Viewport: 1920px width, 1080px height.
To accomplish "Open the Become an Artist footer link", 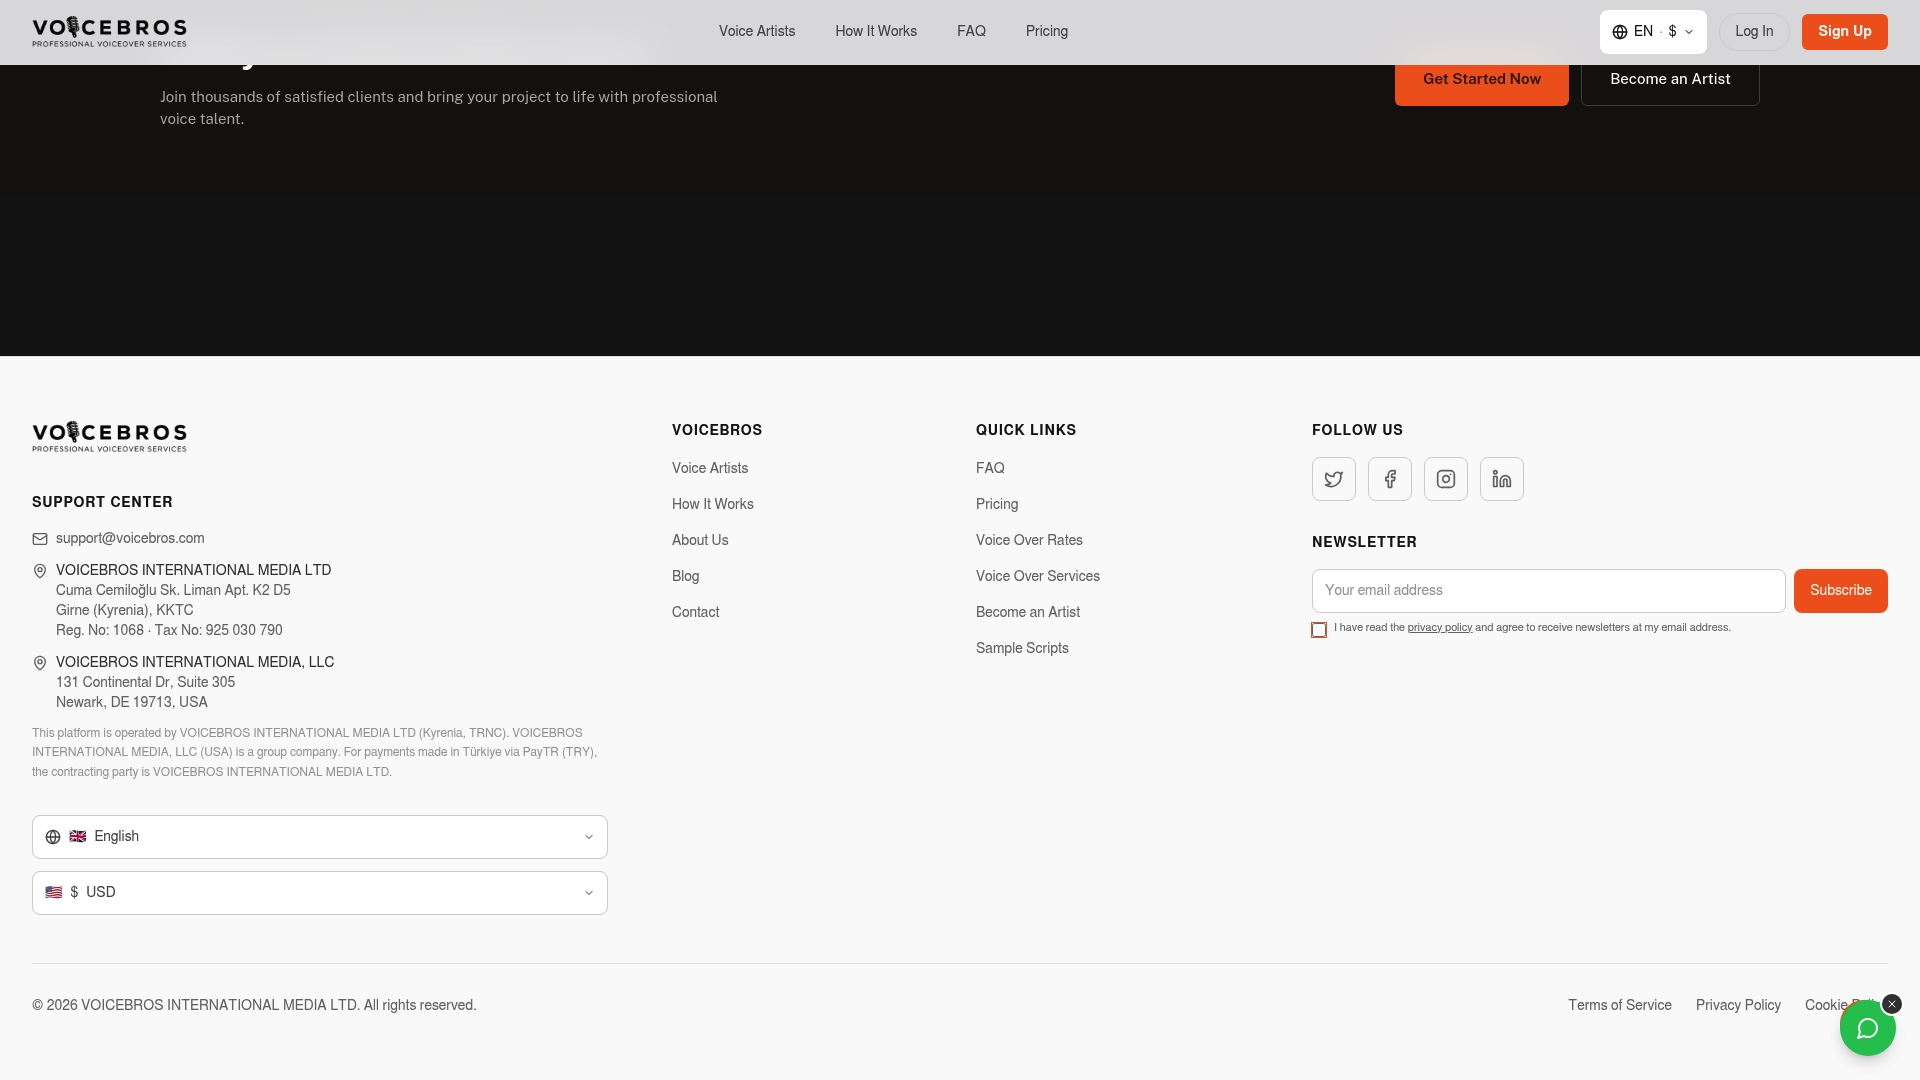I will click(1028, 612).
